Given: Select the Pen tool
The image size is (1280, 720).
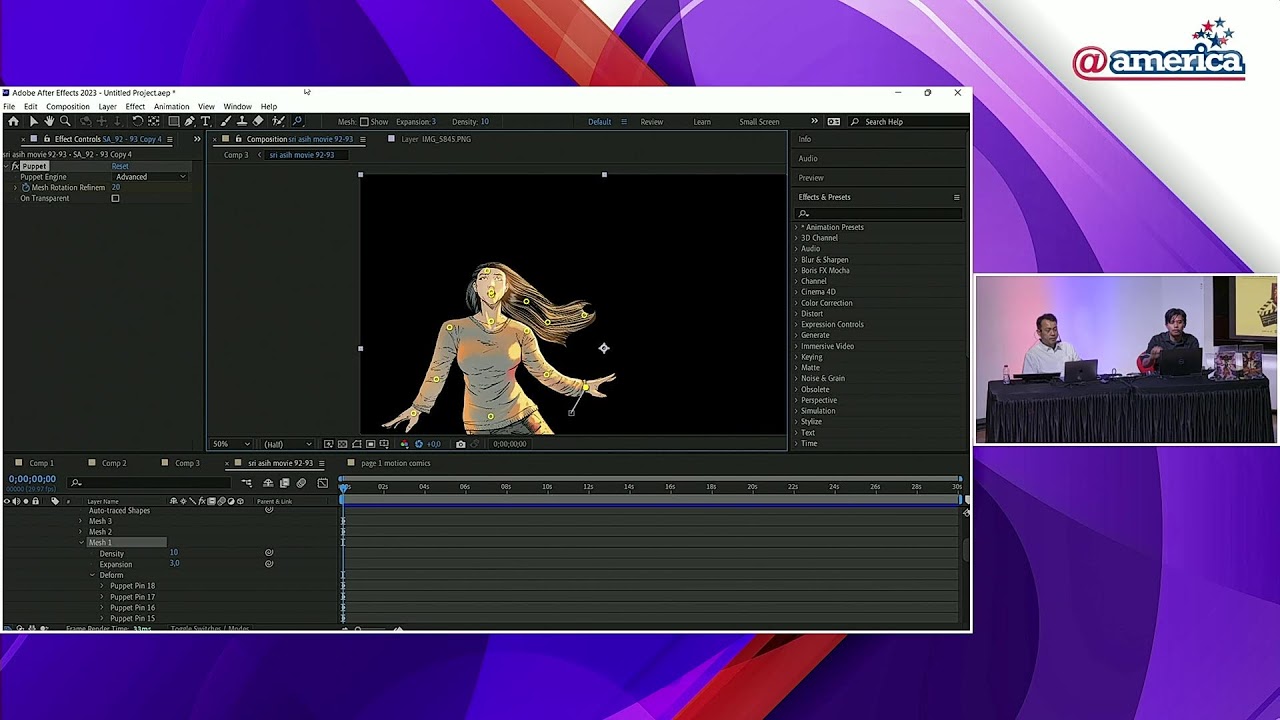Looking at the screenshot, I should coord(189,121).
